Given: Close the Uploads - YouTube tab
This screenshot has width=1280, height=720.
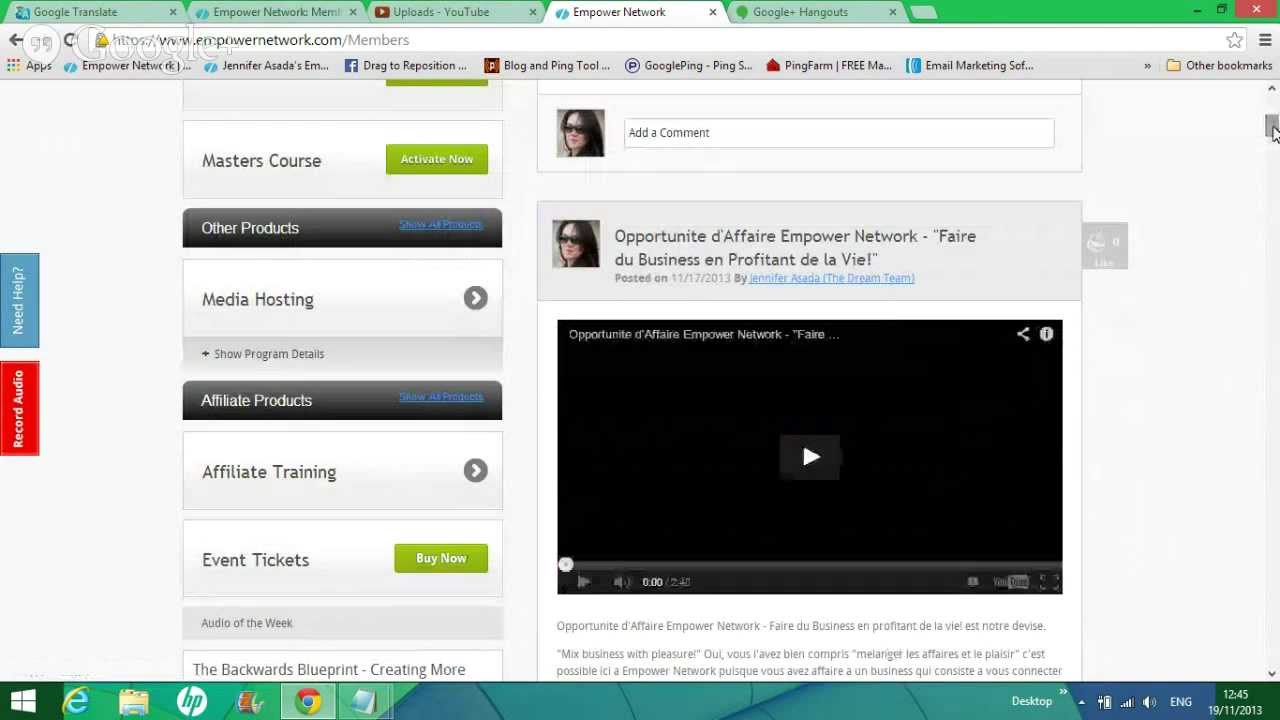Looking at the screenshot, I should (532, 12).
